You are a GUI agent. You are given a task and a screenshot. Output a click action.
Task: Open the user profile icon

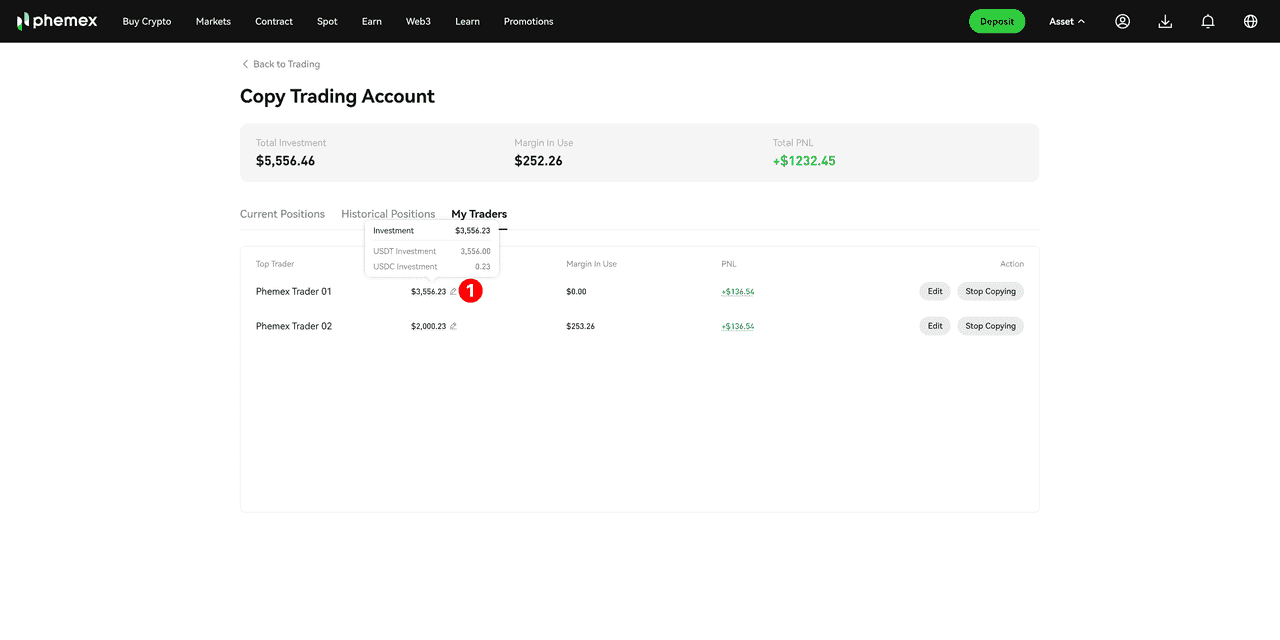point(1122,21)
